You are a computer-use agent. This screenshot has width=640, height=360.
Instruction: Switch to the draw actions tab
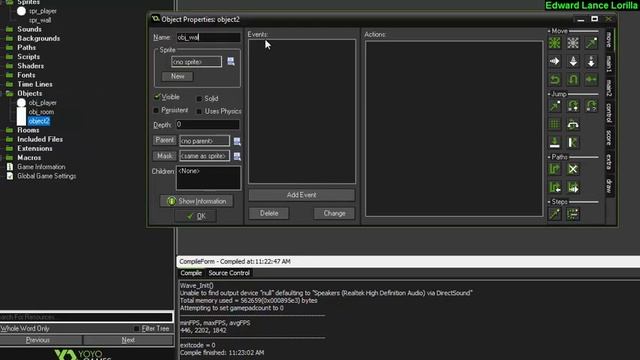tap(609, 186)
